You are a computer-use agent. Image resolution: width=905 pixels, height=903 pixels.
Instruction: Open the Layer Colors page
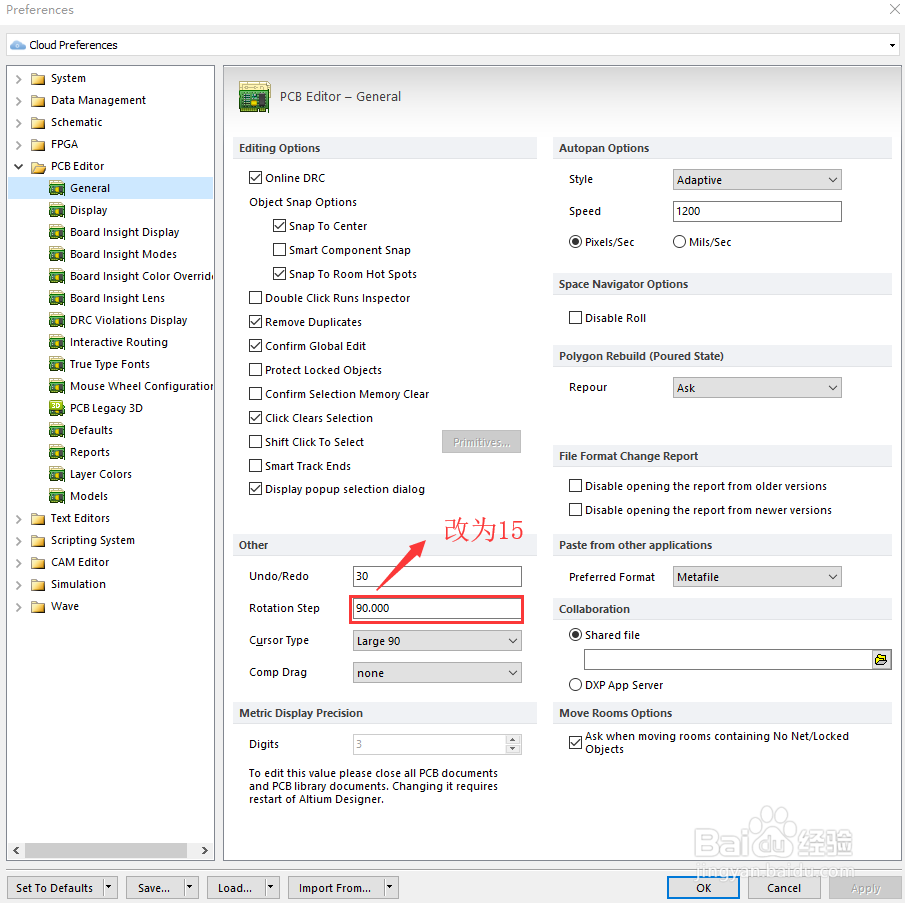100,474
